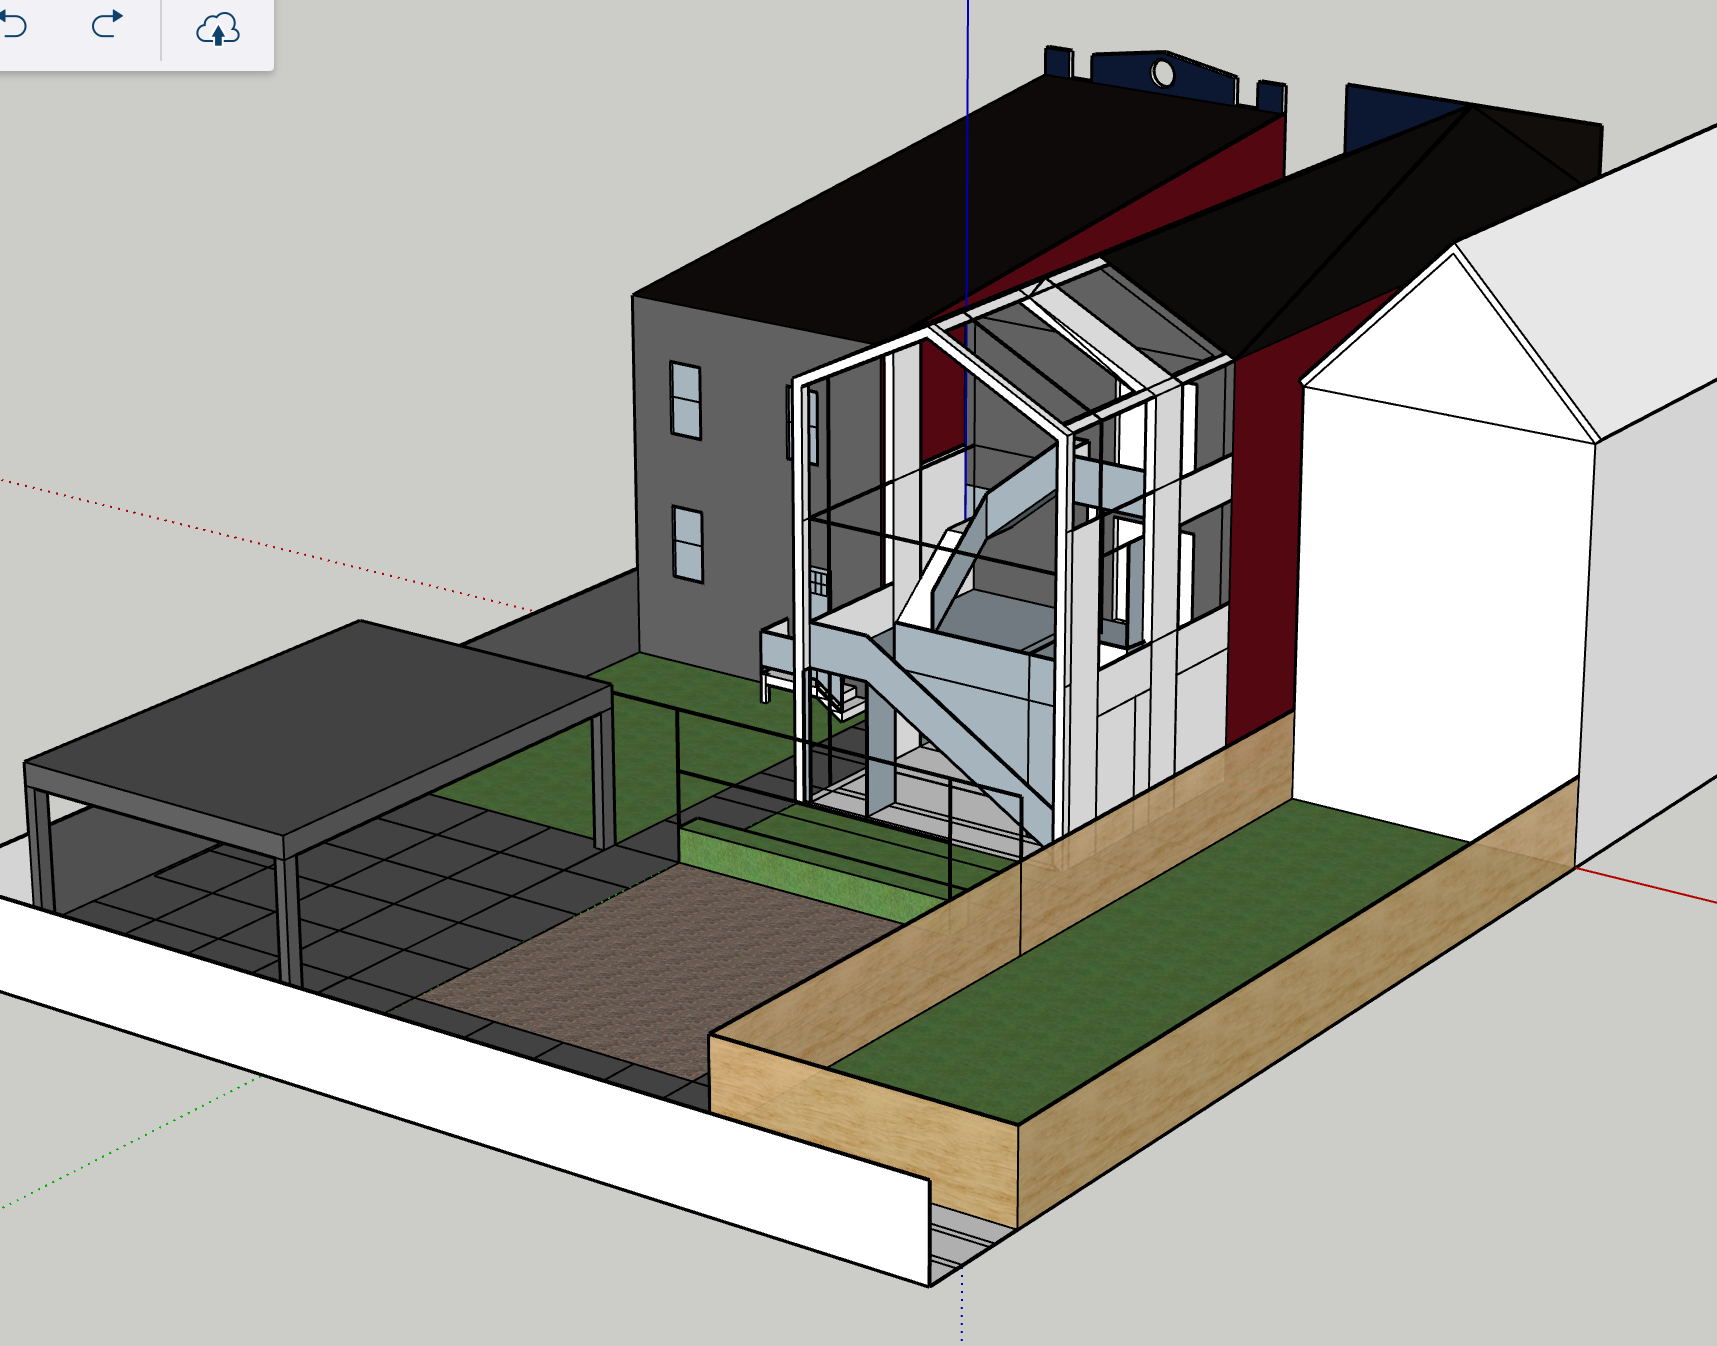The image size is (1717, 1346).
Task: Select the upper window on the gray building
Action: pyautogui.click(x=685, y=400)
